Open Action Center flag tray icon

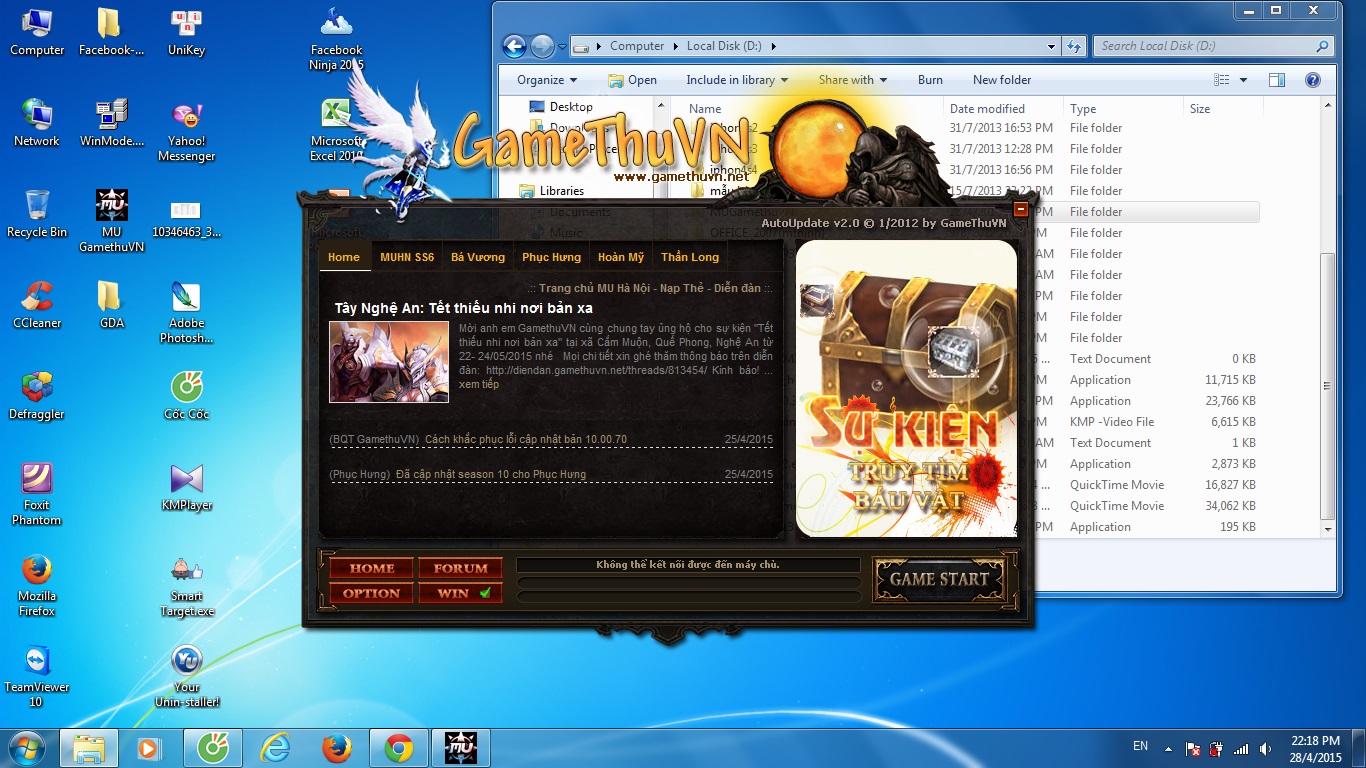point(1193,749)
